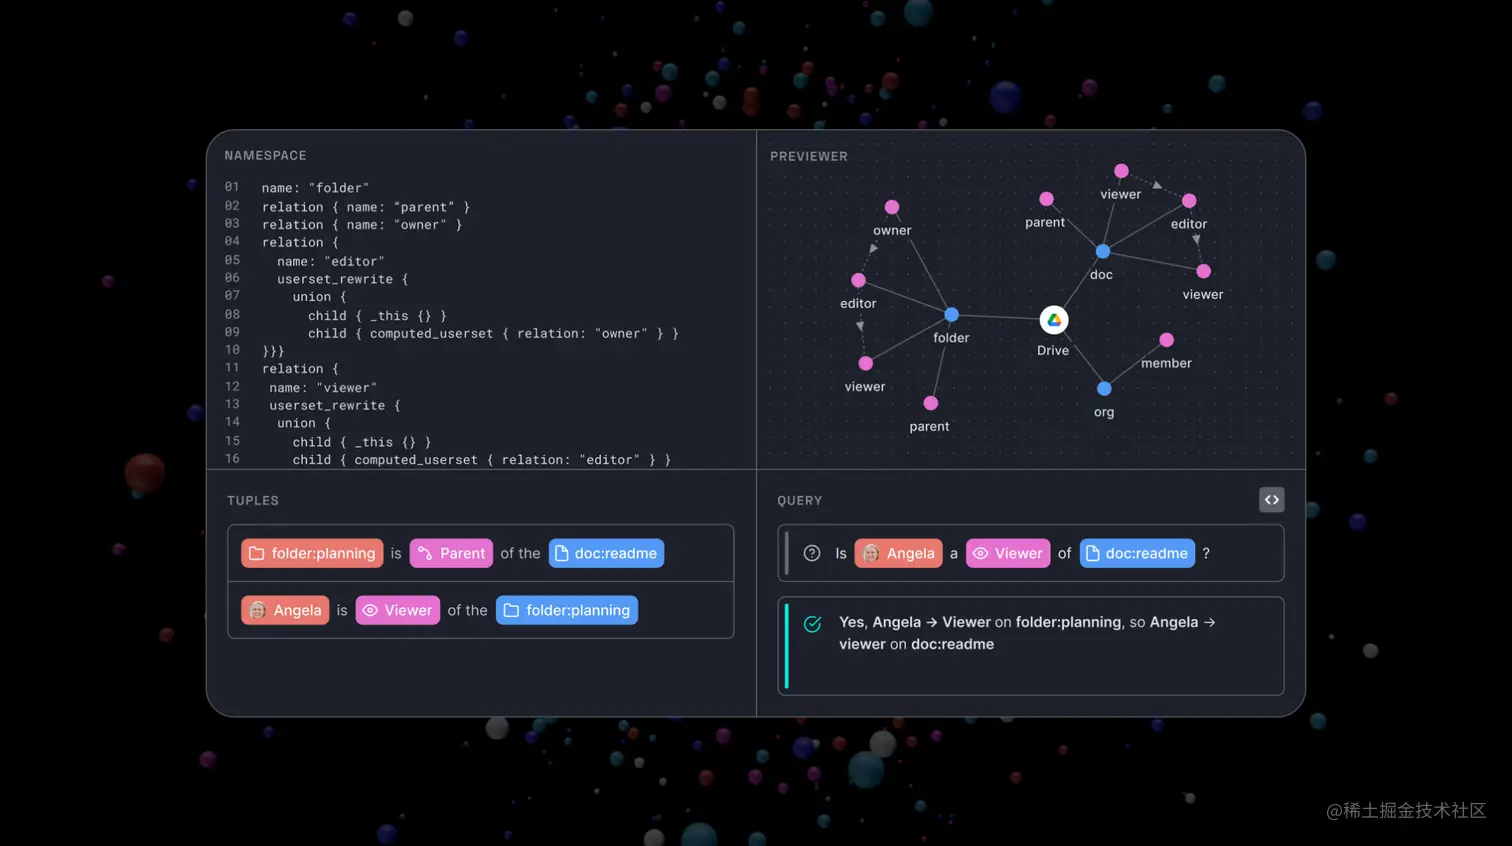Viewport: 1512px width, 846px height.
Task: Select the folder node in previewer graph
Action: pyautogui.click(x=952, y=314)
